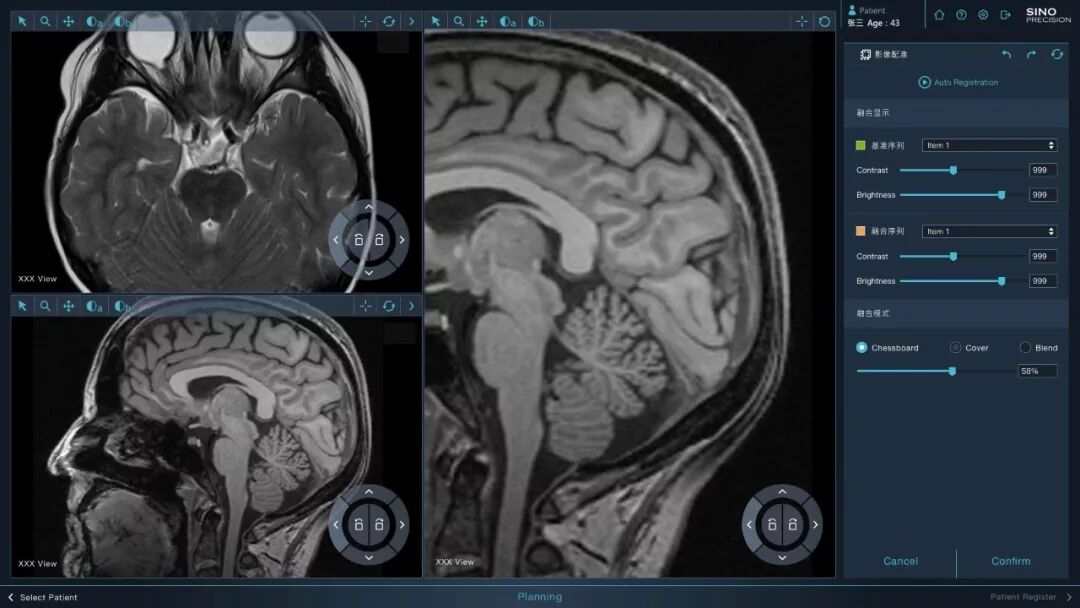Click contrast 'a' tool in bottom-left sagittal view
1080x608 pixels.
point(94,306)
